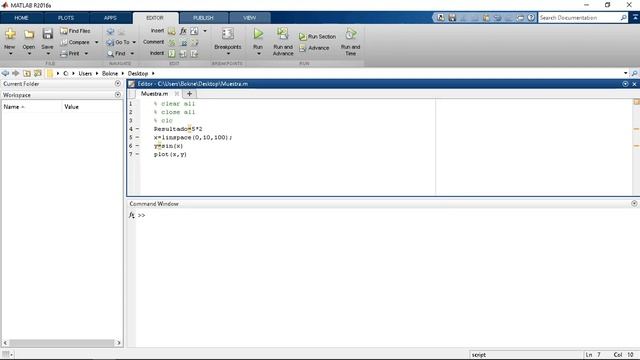
Task: Expand the Print dropdown arrow
Action: pos(86,53)
